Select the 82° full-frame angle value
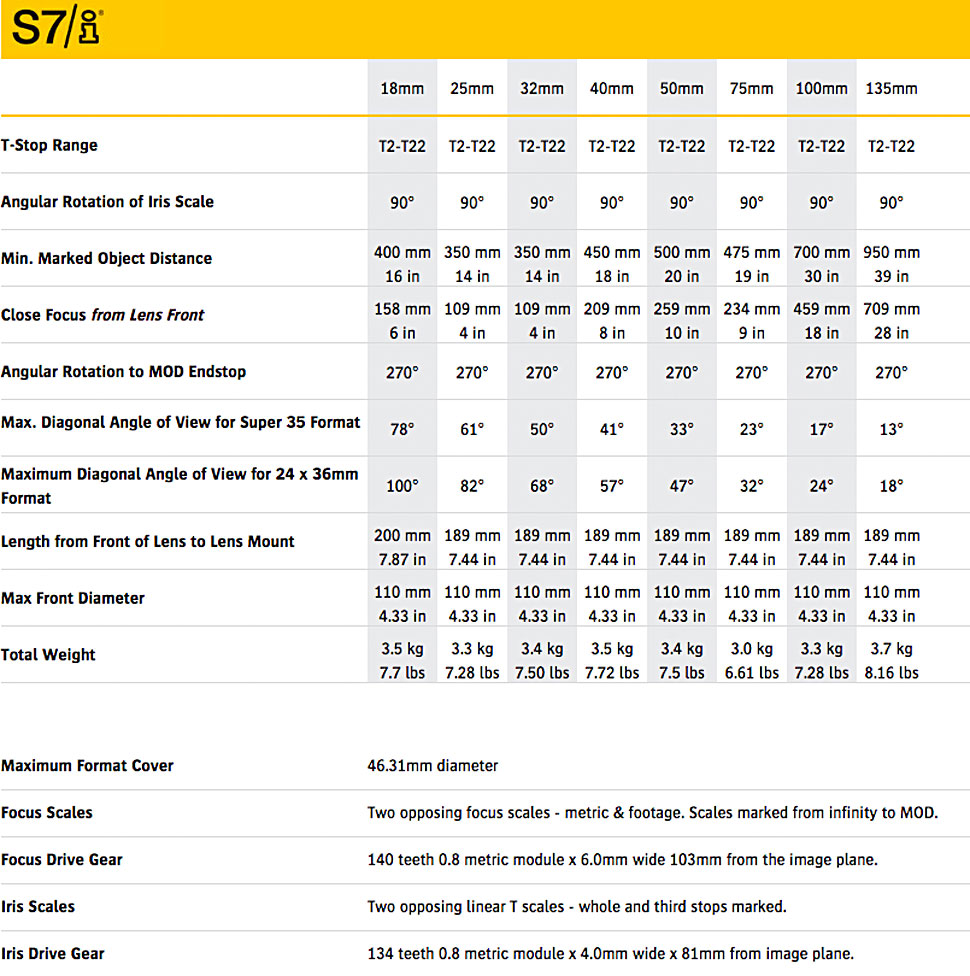This screenshot has width=970, height=976. (x=472, y=486)
